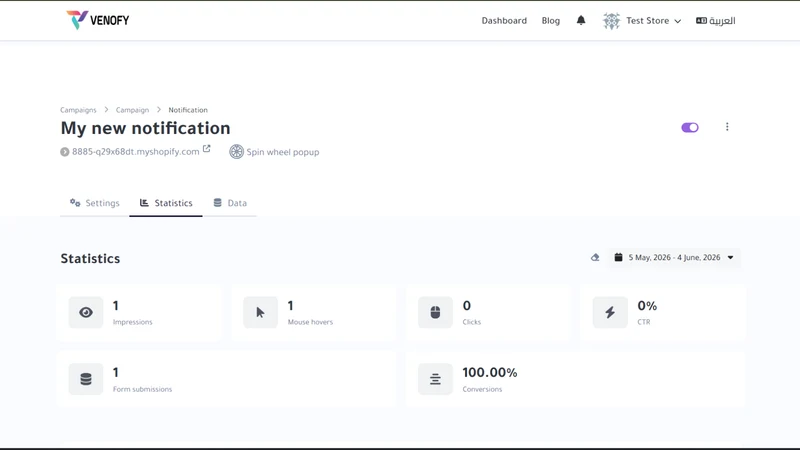Click the Spin wheel popup icon
Viewport: 800px width, 450px height.
point(236,152)
